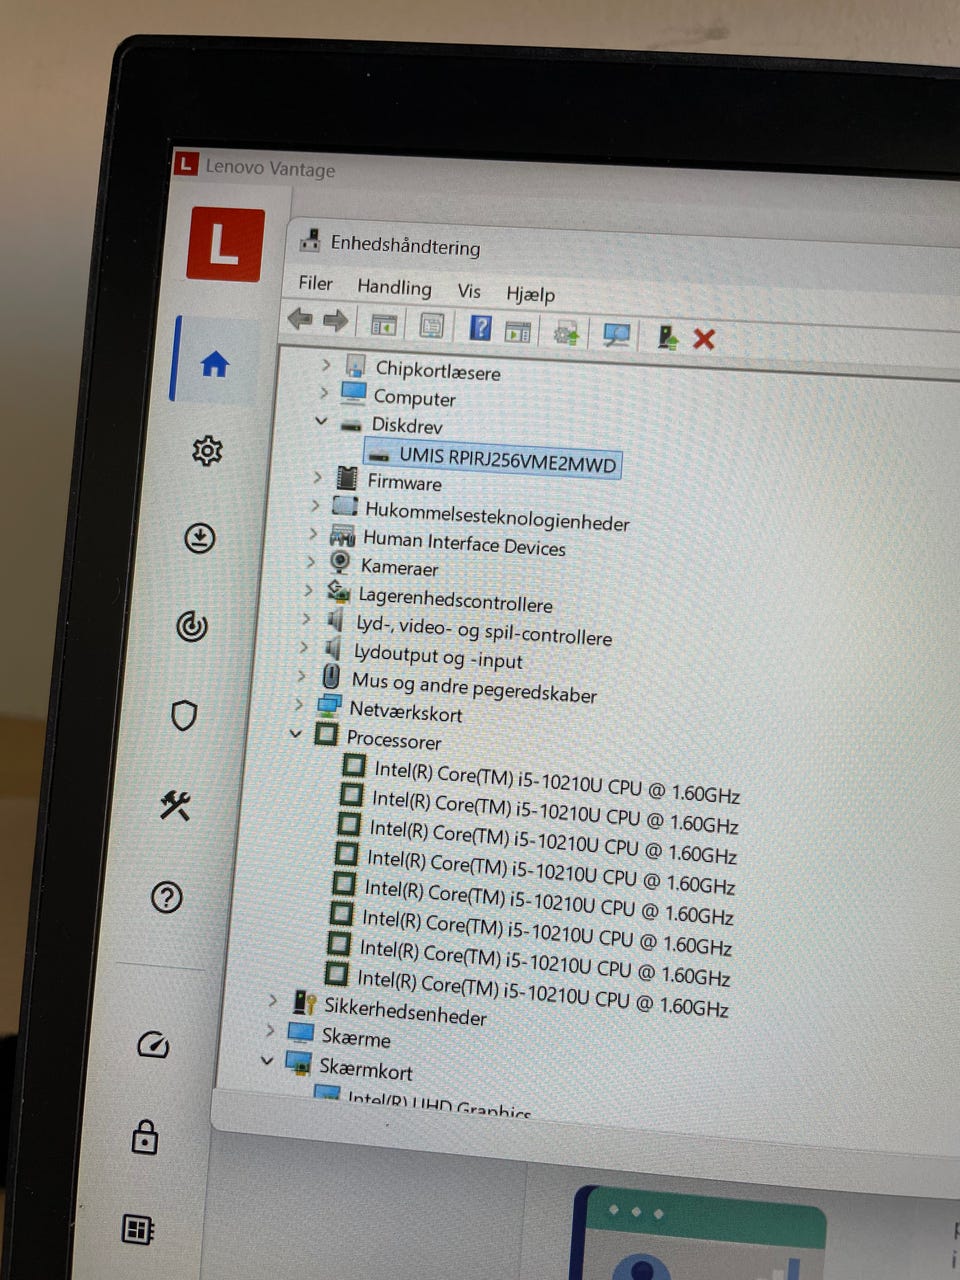The height and width of the screenshot is (1280, 960).
Task: Click the red X uninstall device icon
Action: tap(704, 339)
